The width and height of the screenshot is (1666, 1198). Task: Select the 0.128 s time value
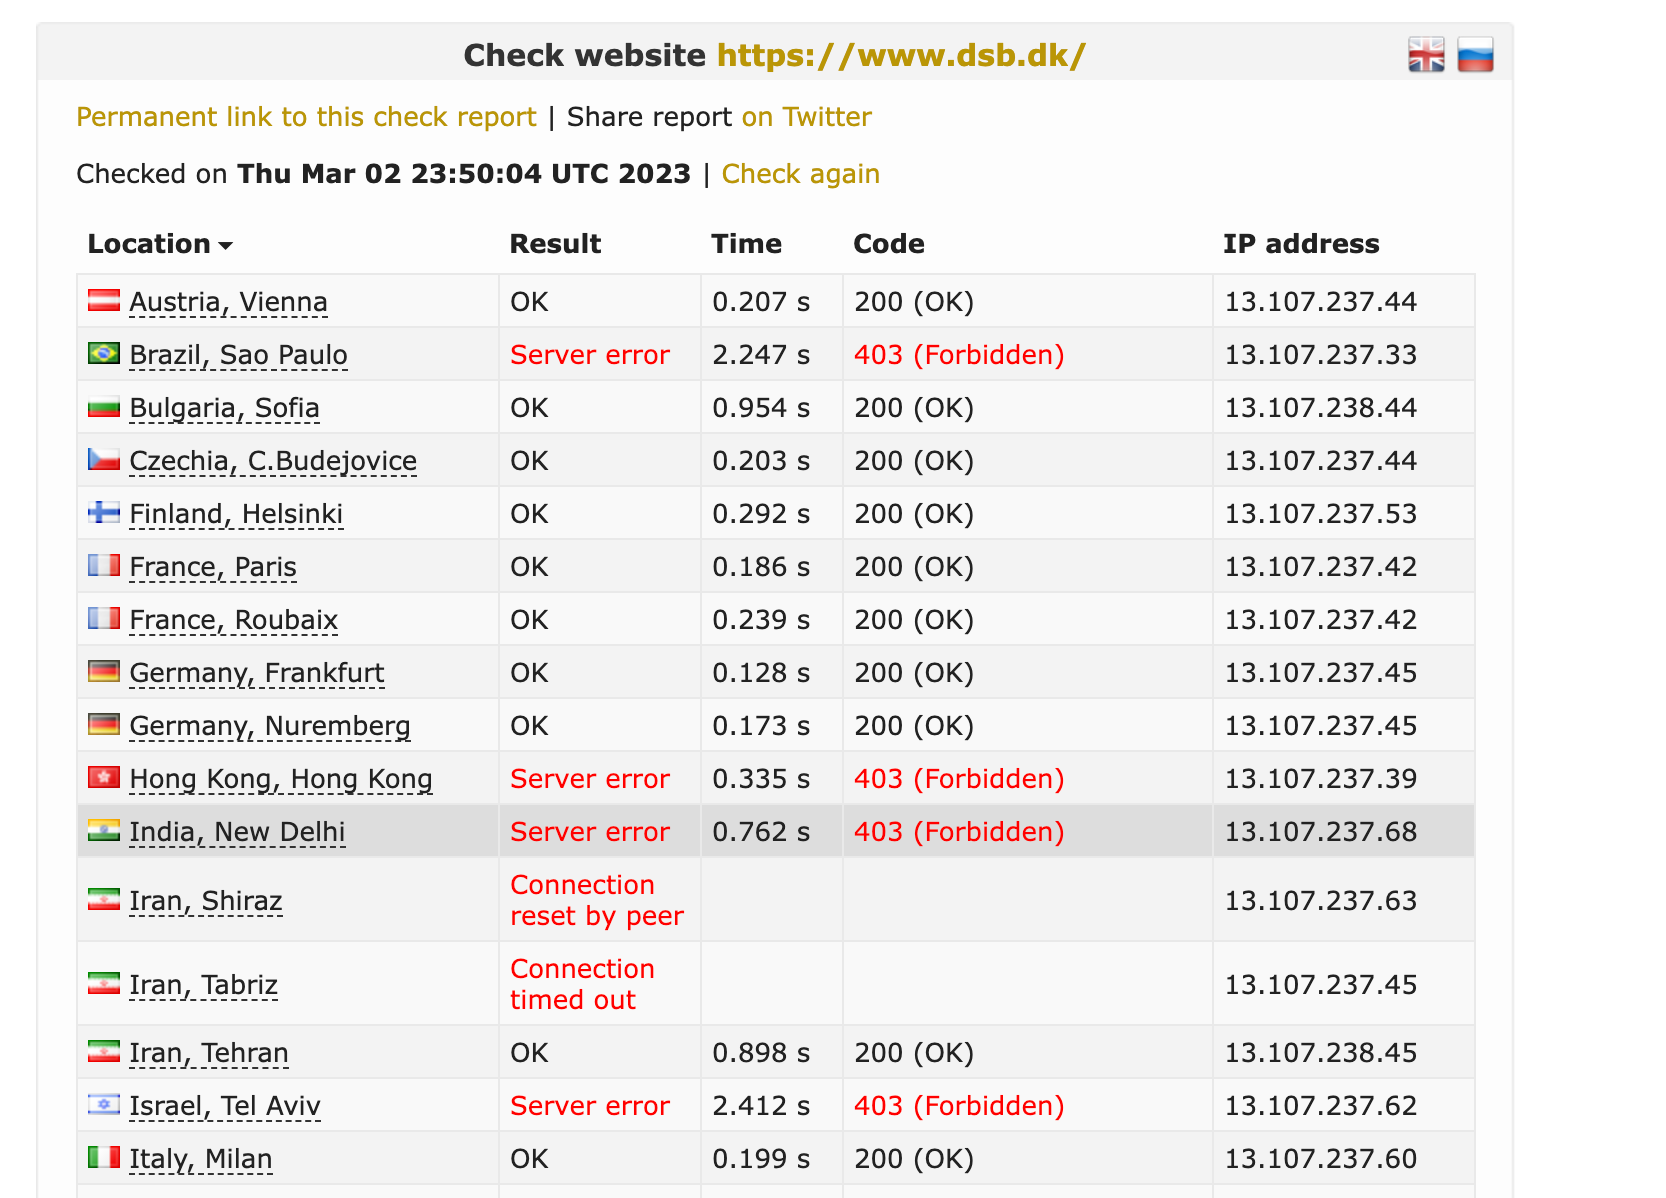[x=761, y=673]
